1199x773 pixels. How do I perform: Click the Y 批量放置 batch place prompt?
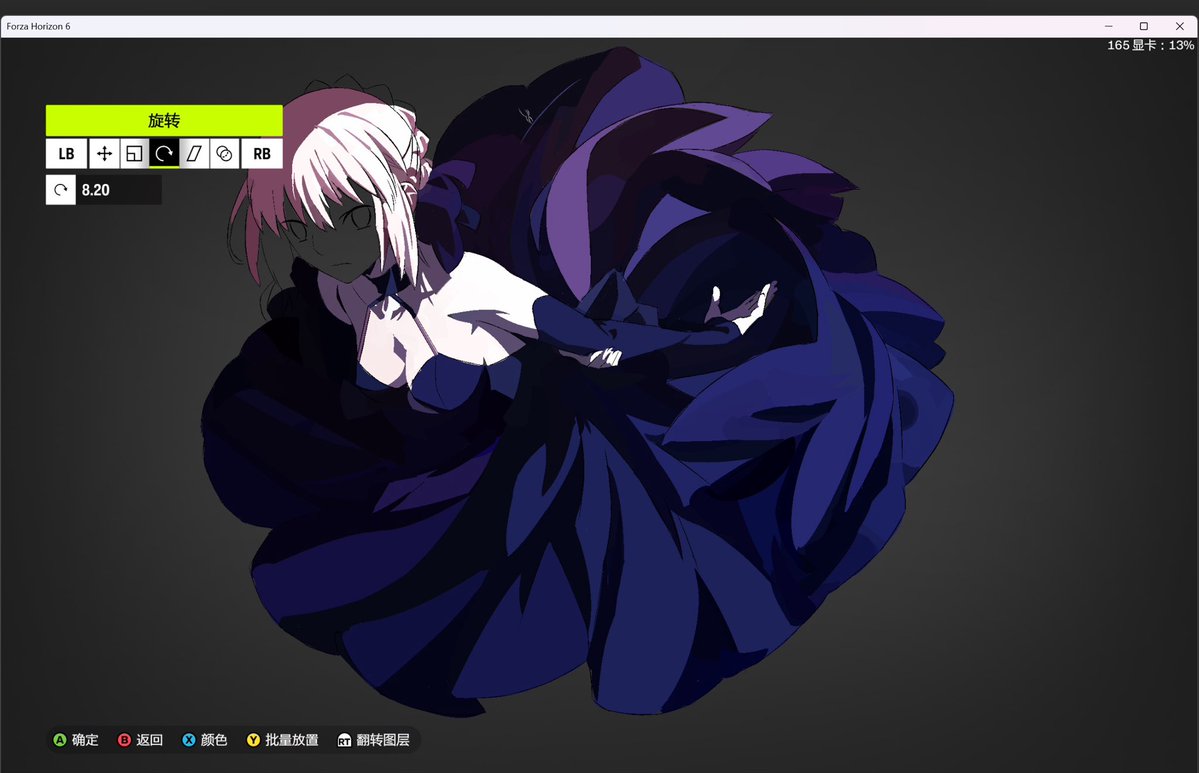[x=282, y=739]
